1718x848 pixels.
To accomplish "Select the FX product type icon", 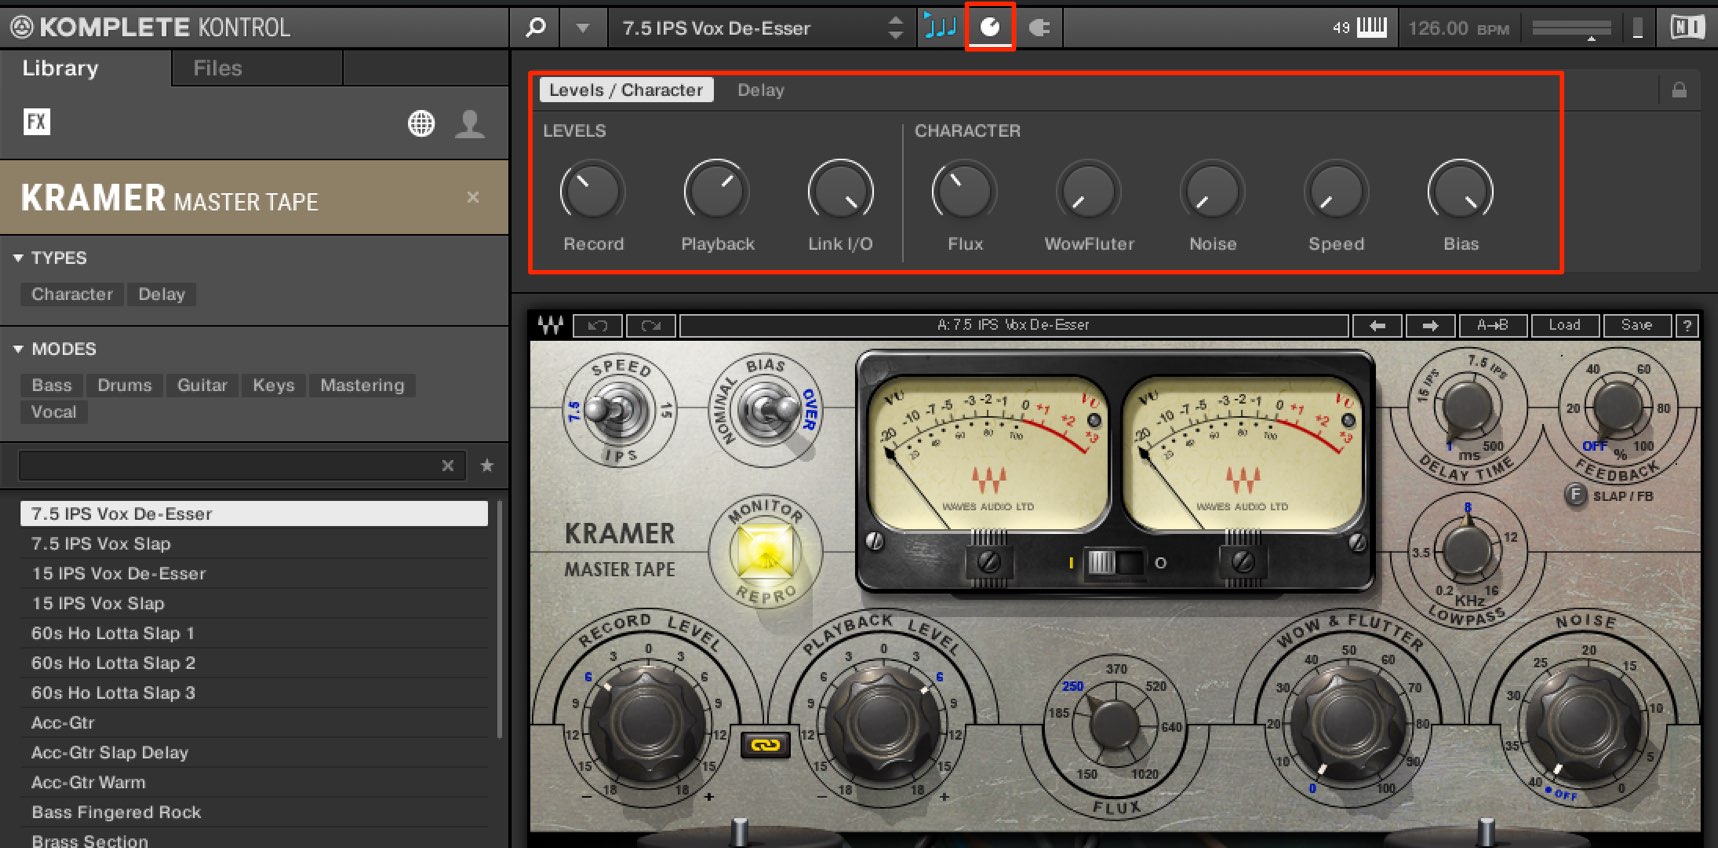I will click(37, 122).
